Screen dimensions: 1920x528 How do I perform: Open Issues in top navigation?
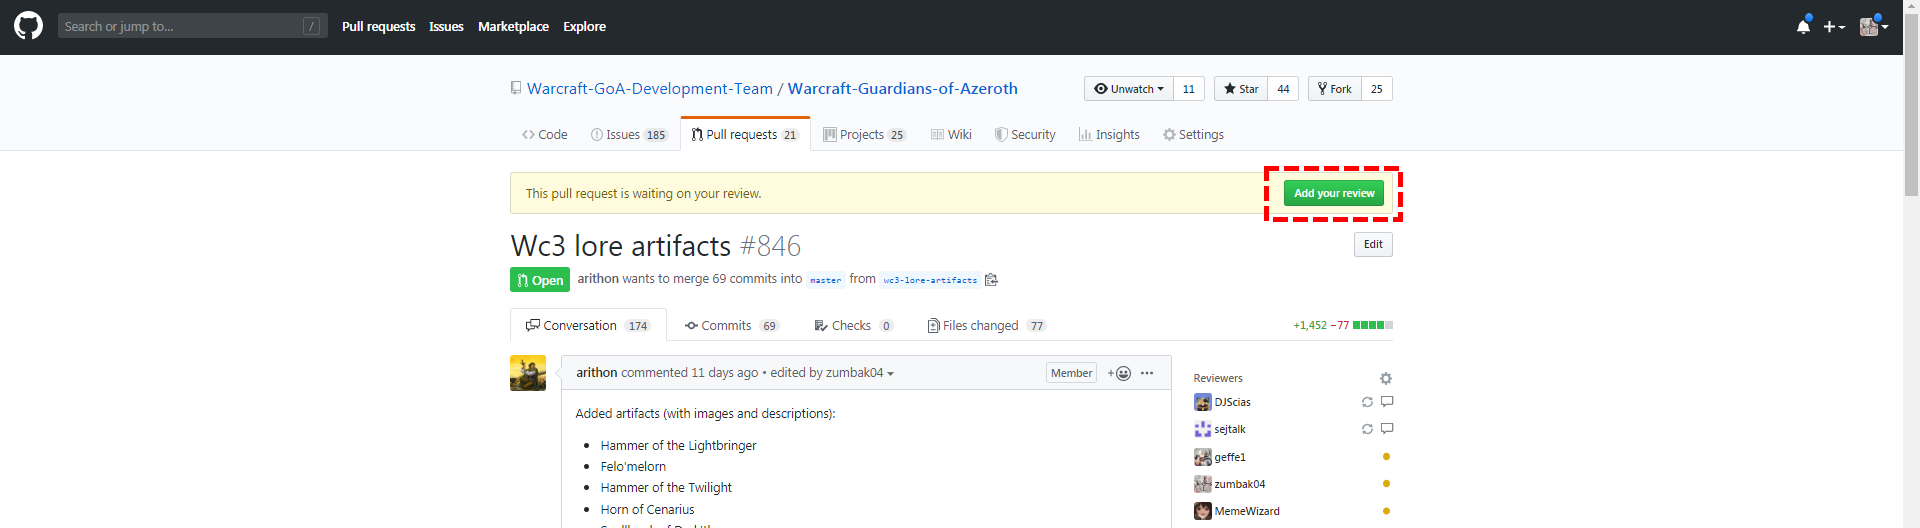[x=446, y=27]
